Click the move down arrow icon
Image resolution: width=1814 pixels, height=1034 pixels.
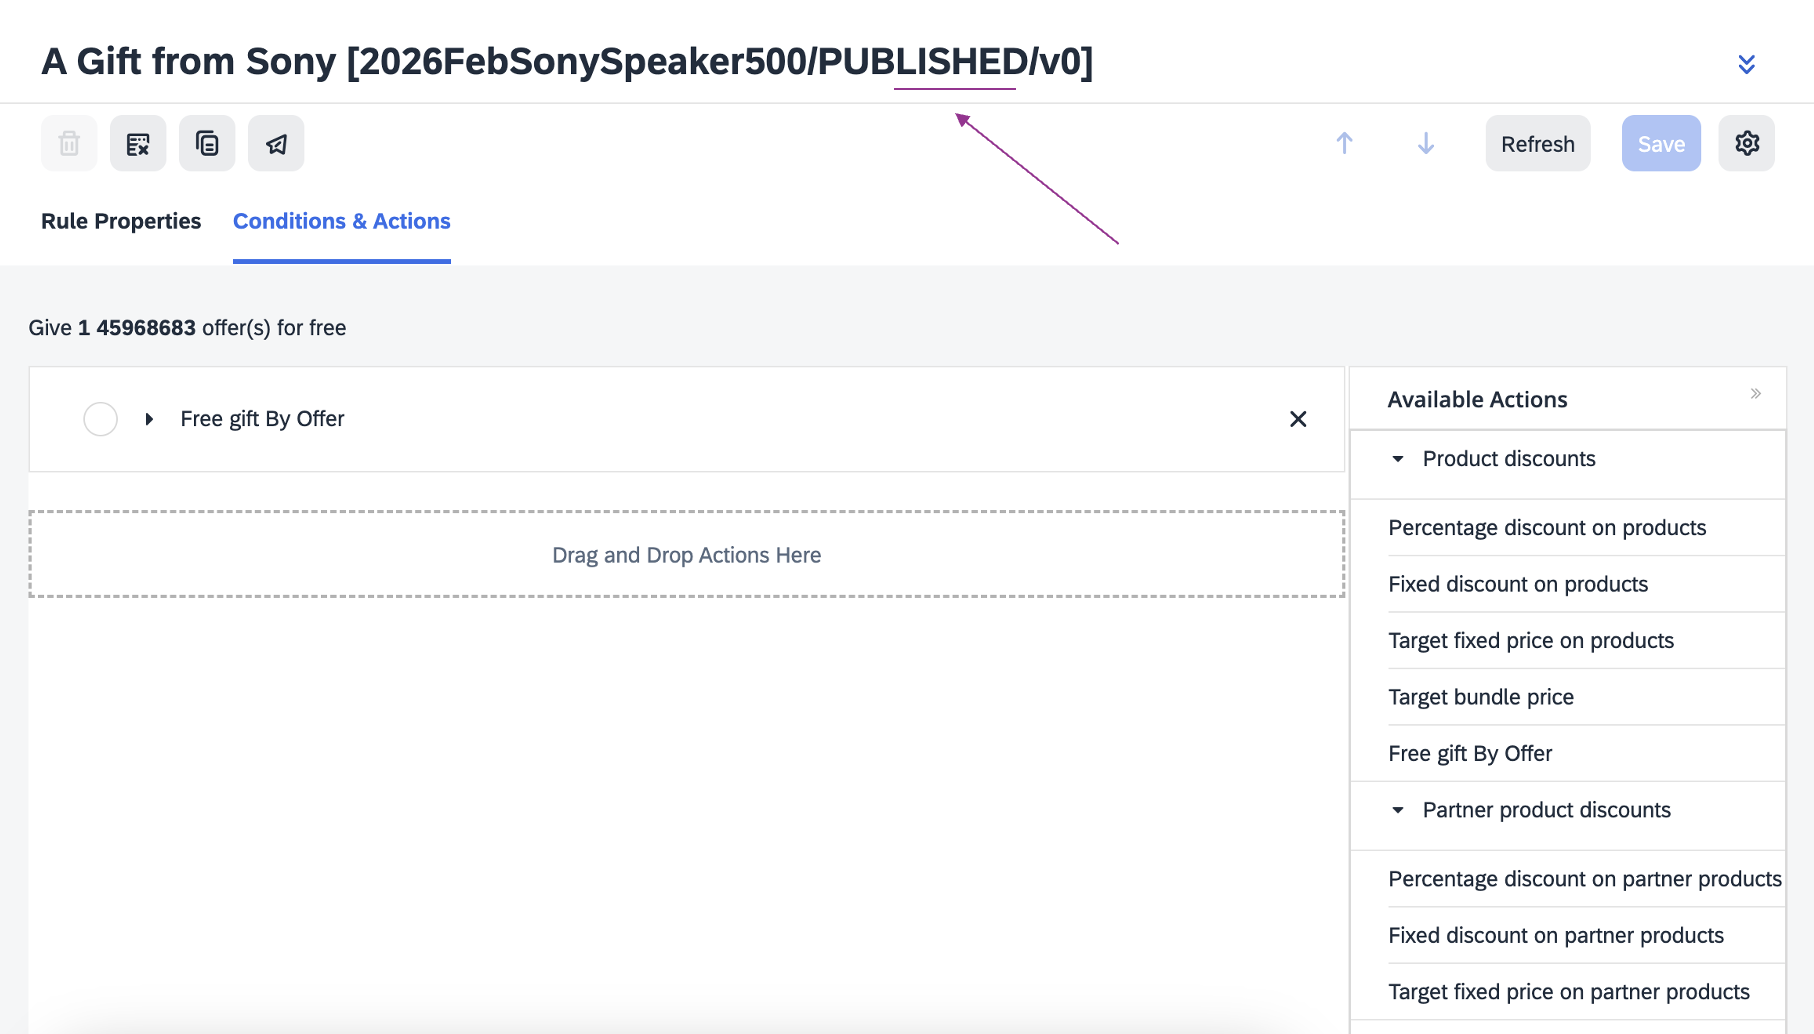tap(1426, 144)
